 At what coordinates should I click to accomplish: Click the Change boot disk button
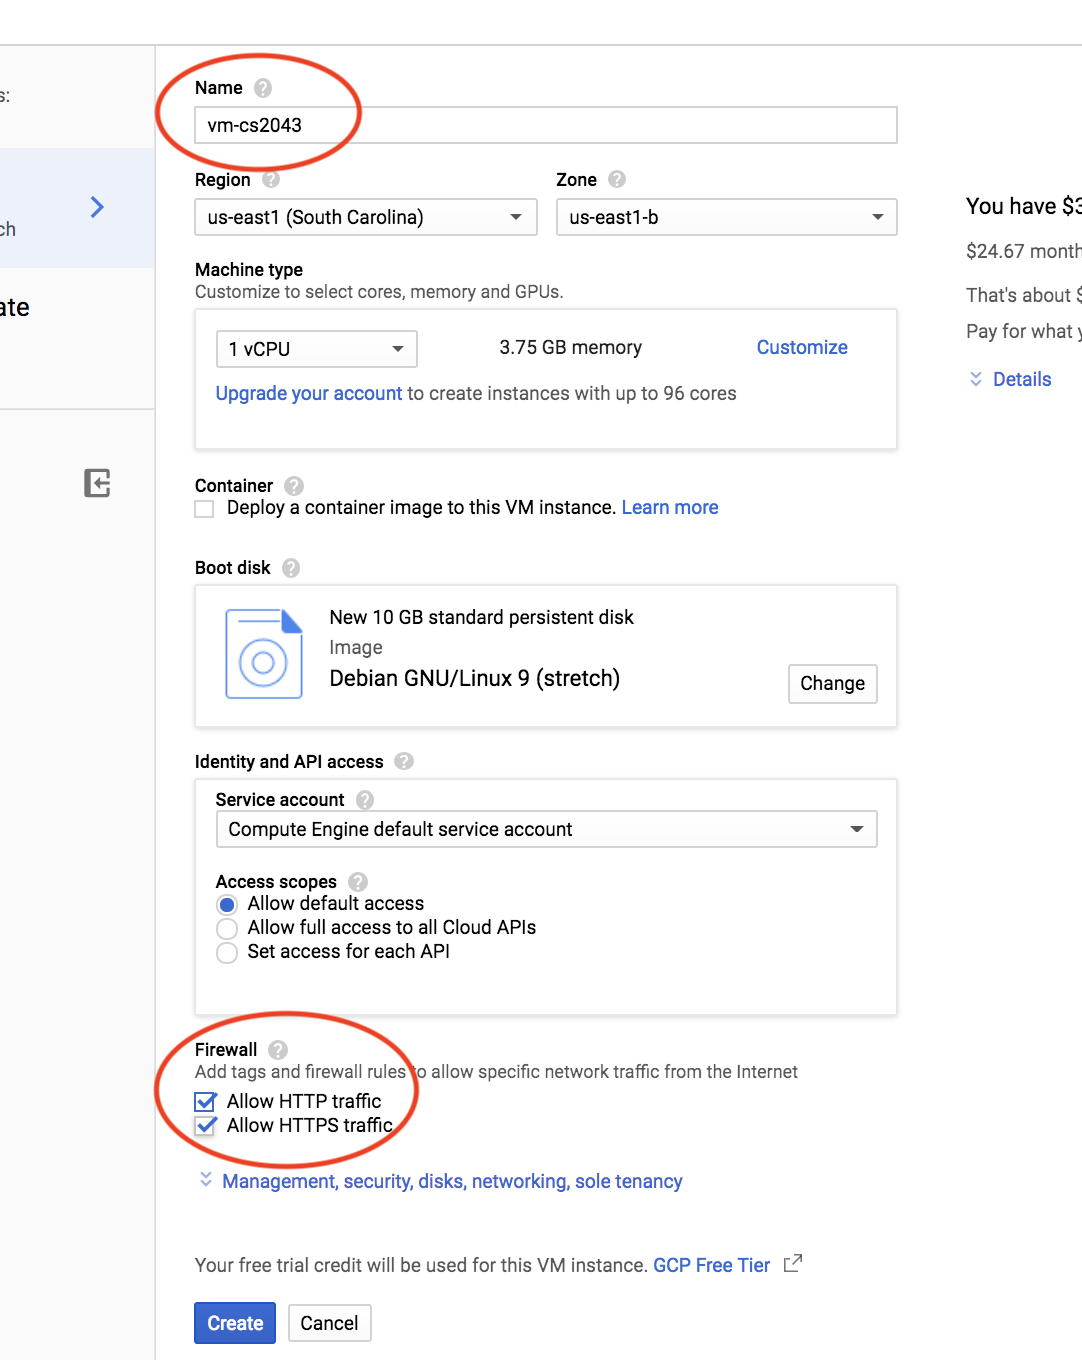coord(833,684)
